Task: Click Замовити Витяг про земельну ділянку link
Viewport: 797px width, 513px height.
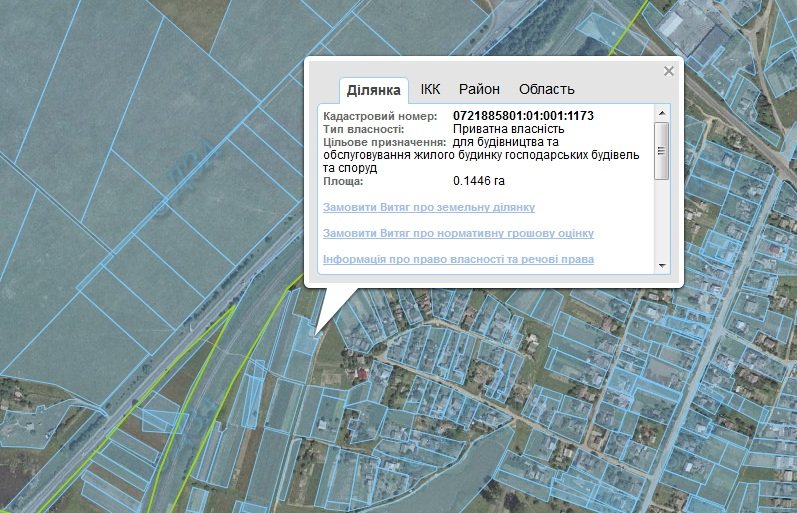Action: click(429, 207)
